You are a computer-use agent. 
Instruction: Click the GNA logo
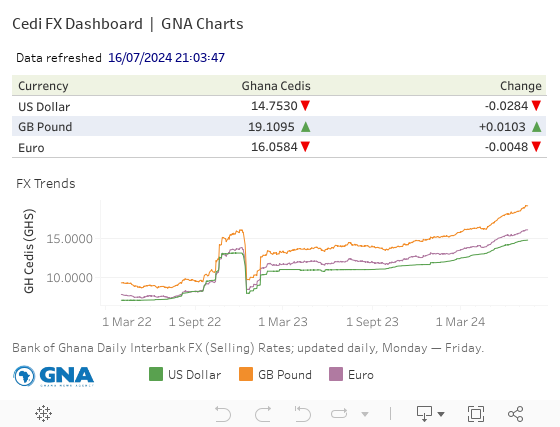click(x=54, y=376)
